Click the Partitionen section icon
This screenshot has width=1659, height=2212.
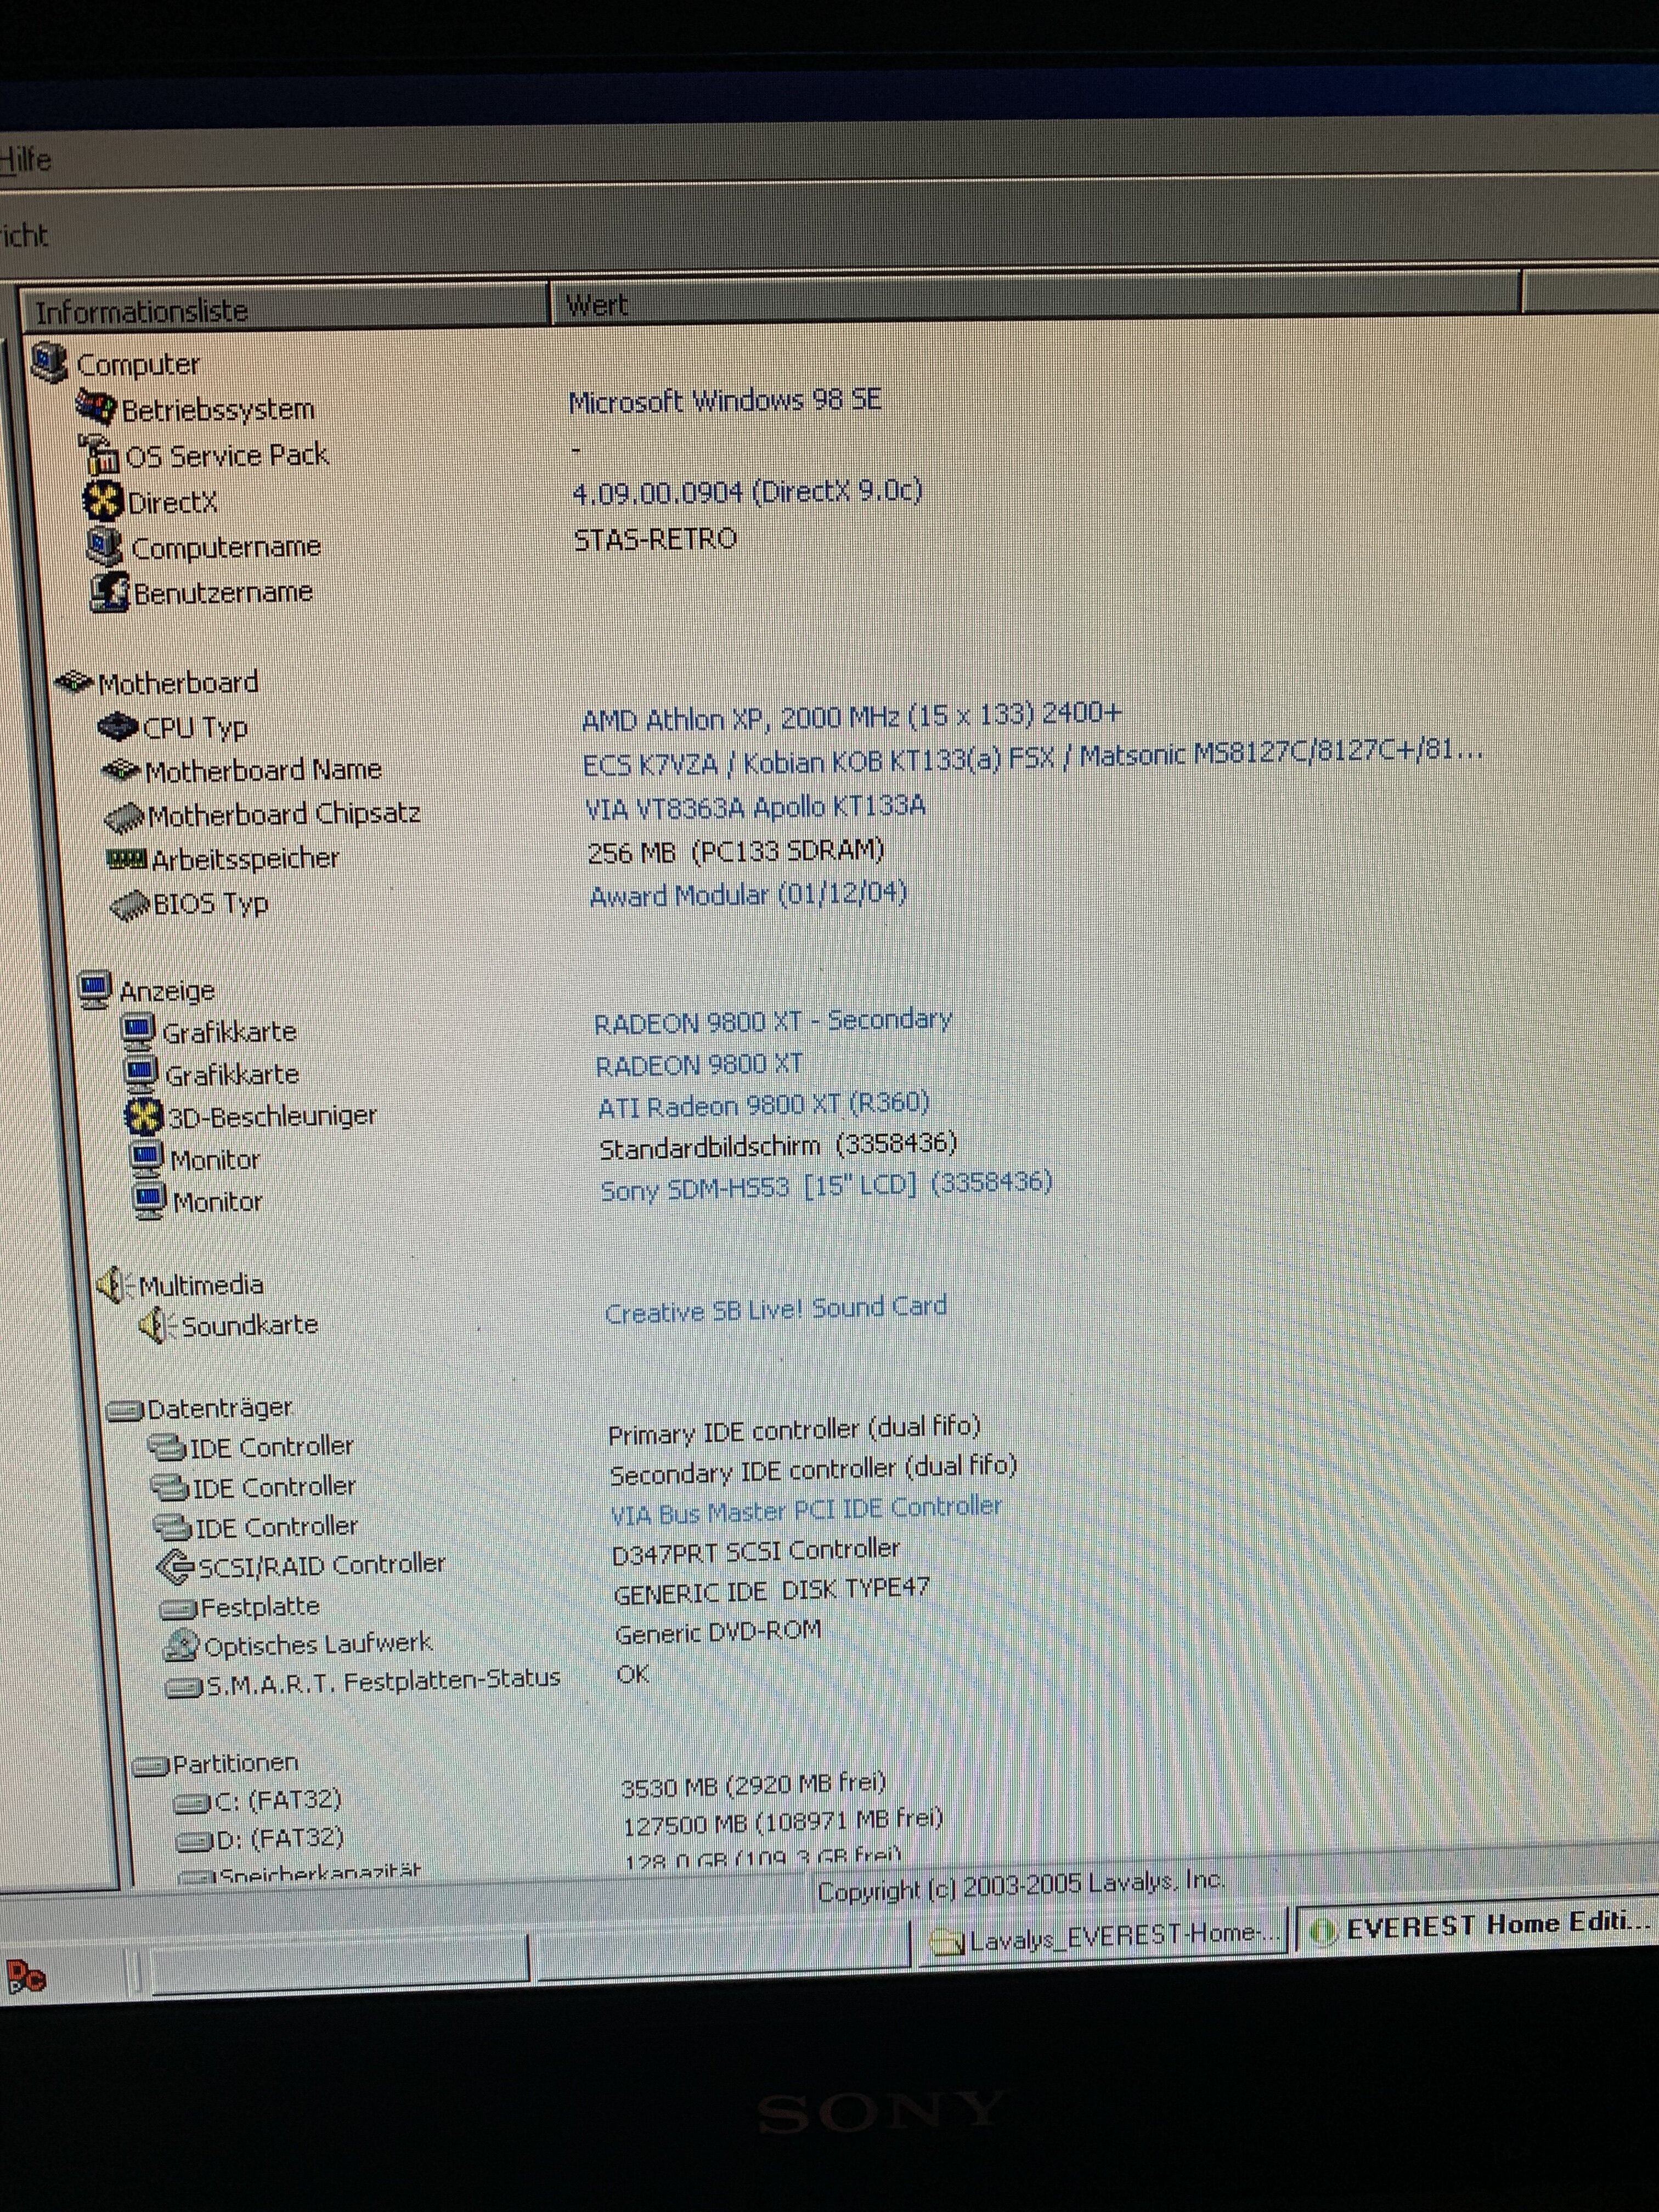click(x=151, y=1767)
